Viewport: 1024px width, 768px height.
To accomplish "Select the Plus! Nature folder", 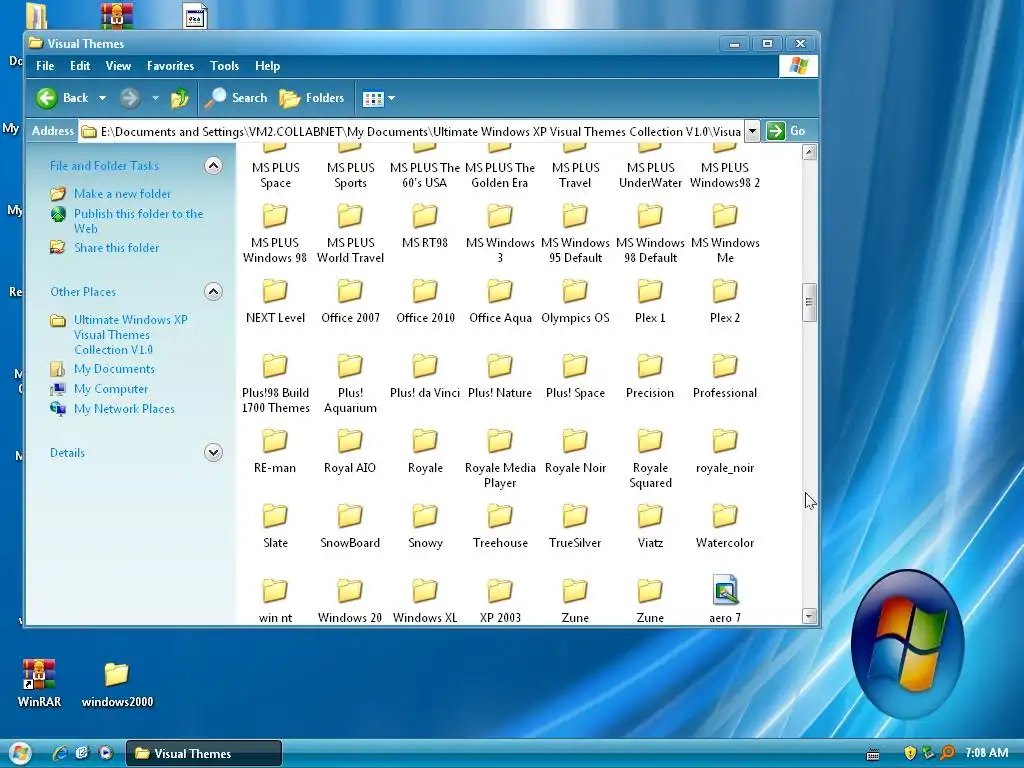I will point(500,376).
